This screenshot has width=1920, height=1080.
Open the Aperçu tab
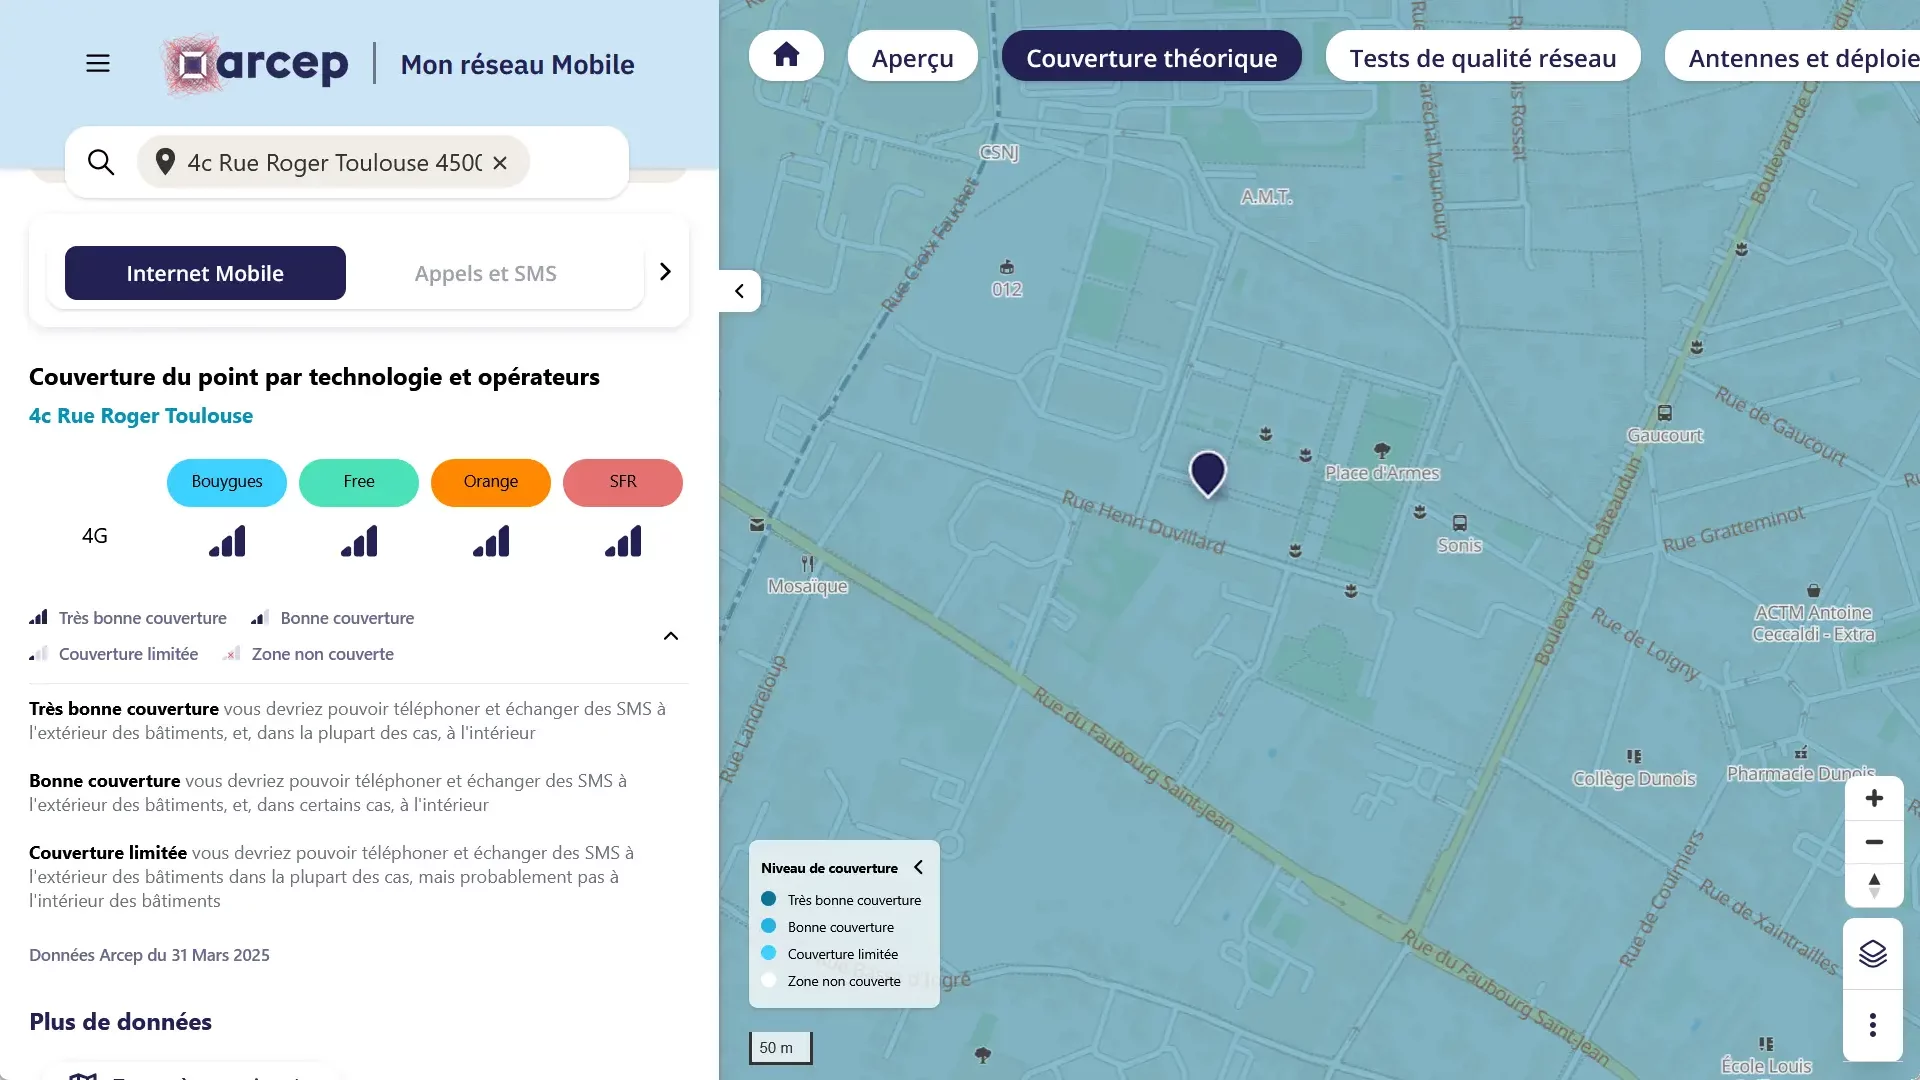(x=912, y=57)
